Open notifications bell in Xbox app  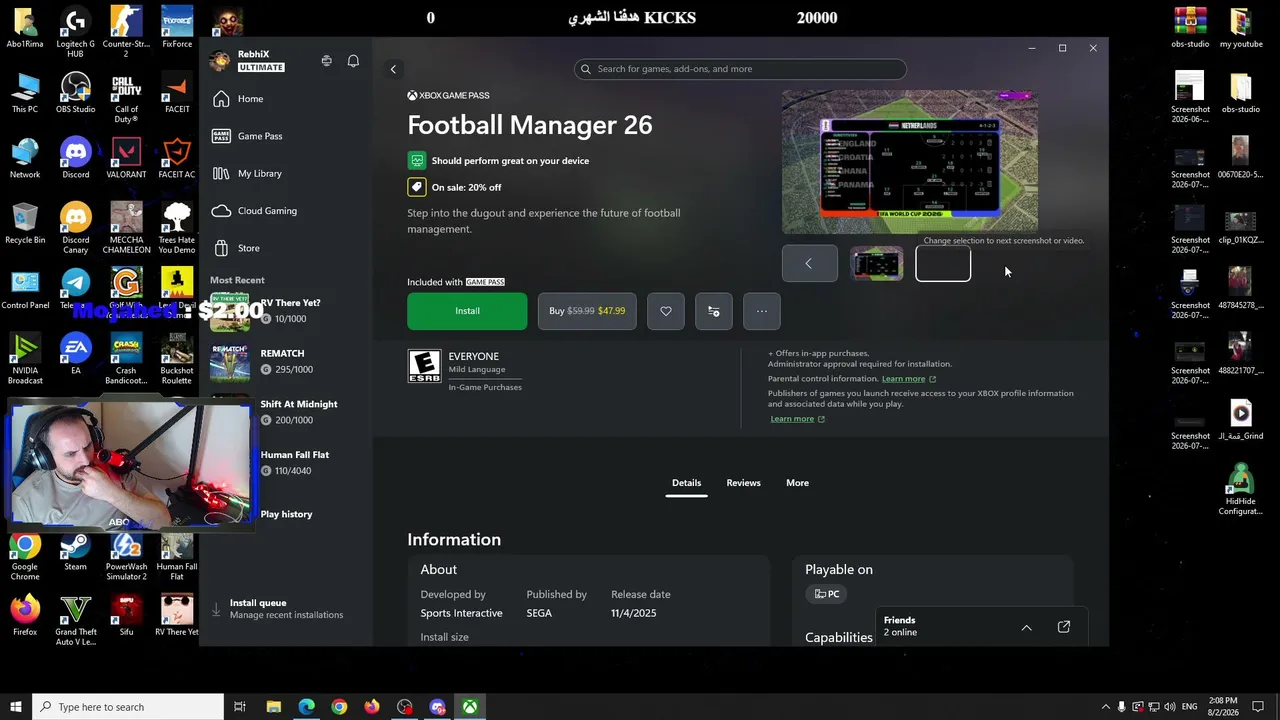353,61
